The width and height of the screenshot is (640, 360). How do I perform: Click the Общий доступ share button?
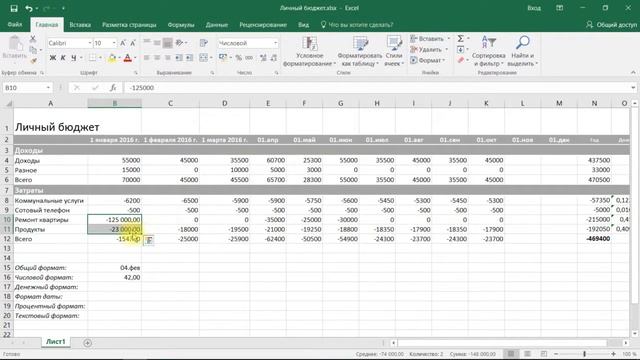pos(611,24)
